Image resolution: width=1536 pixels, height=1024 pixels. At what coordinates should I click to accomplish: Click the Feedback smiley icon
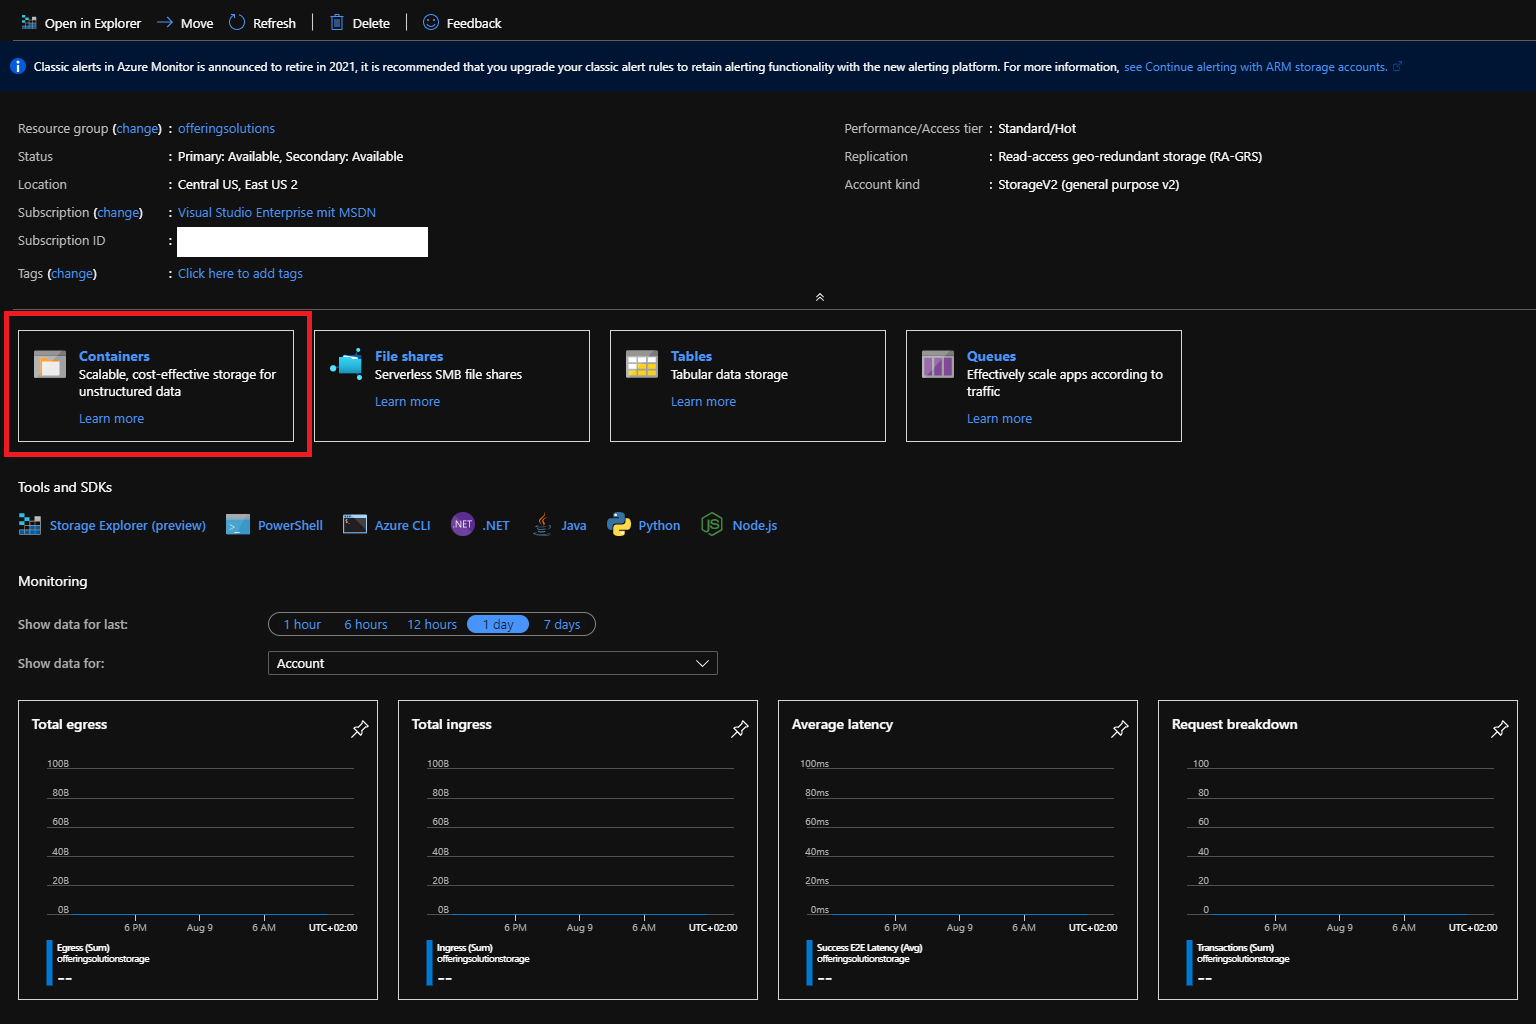click(431, 22)
